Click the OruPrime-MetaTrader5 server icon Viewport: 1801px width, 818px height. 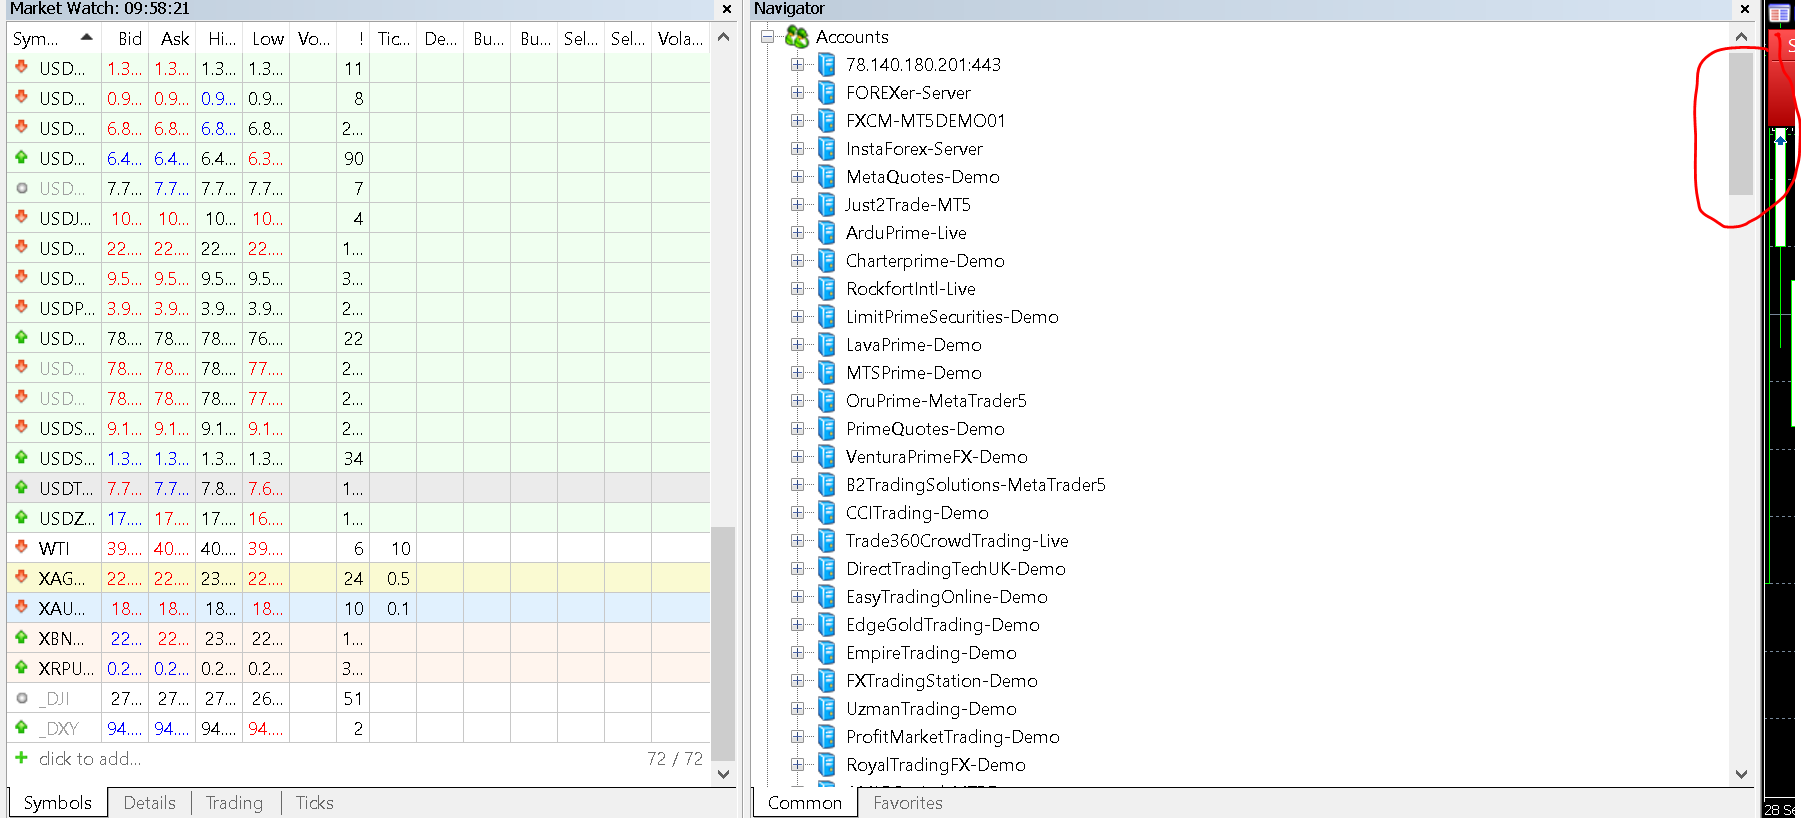coord(826,401)
